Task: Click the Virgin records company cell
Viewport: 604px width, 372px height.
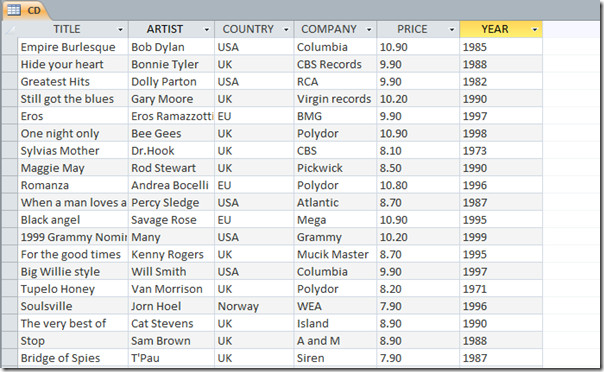Action: point(335,99)
